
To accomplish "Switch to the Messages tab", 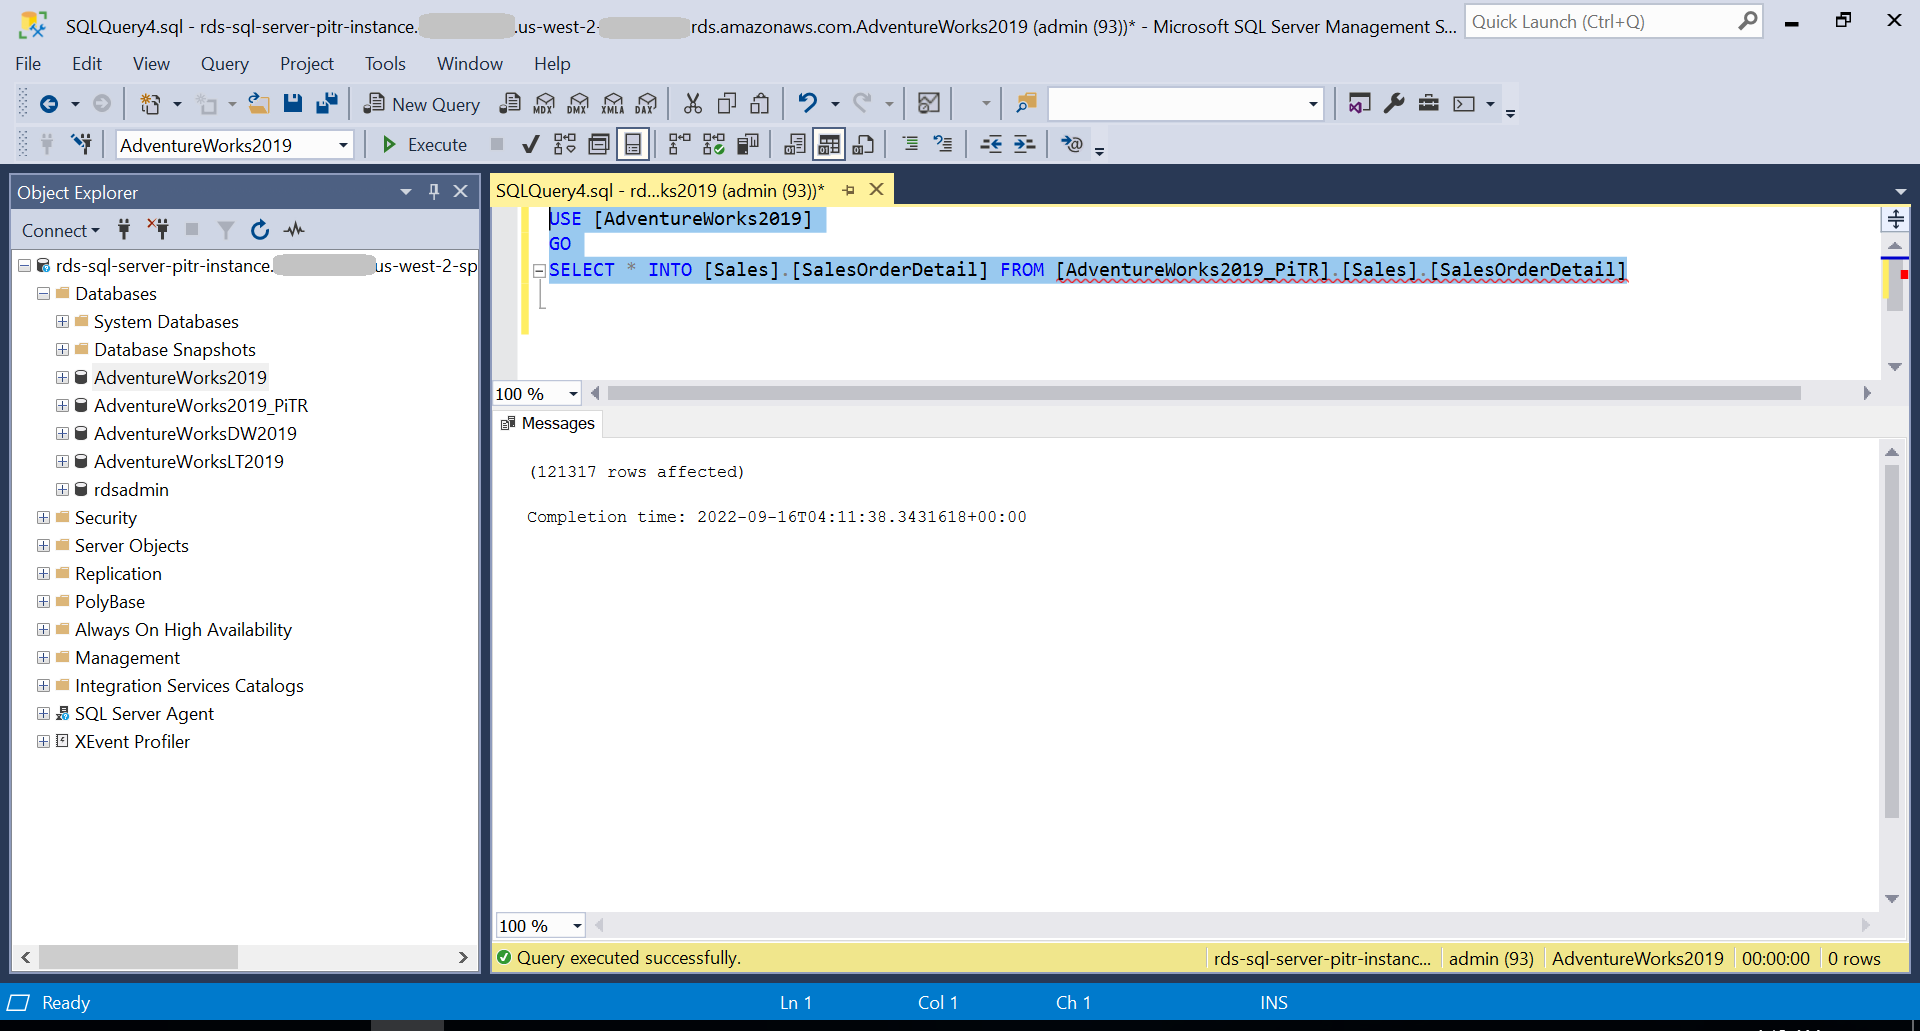I will pyautogui.click(x=548, y=424).
